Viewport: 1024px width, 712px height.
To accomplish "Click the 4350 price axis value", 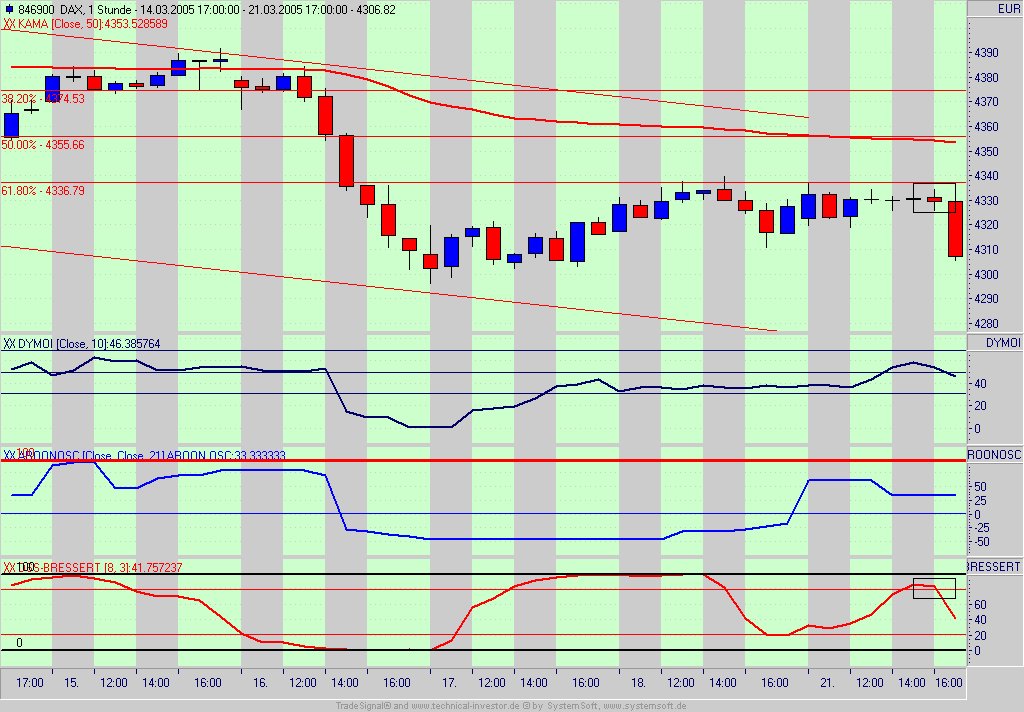I will point(986,152).
